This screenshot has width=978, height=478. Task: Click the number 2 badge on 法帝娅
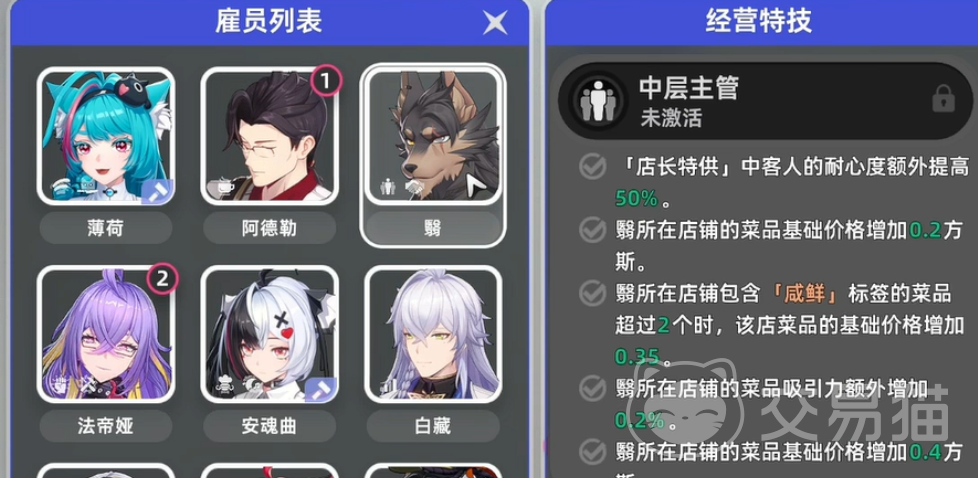click(162, 278)
